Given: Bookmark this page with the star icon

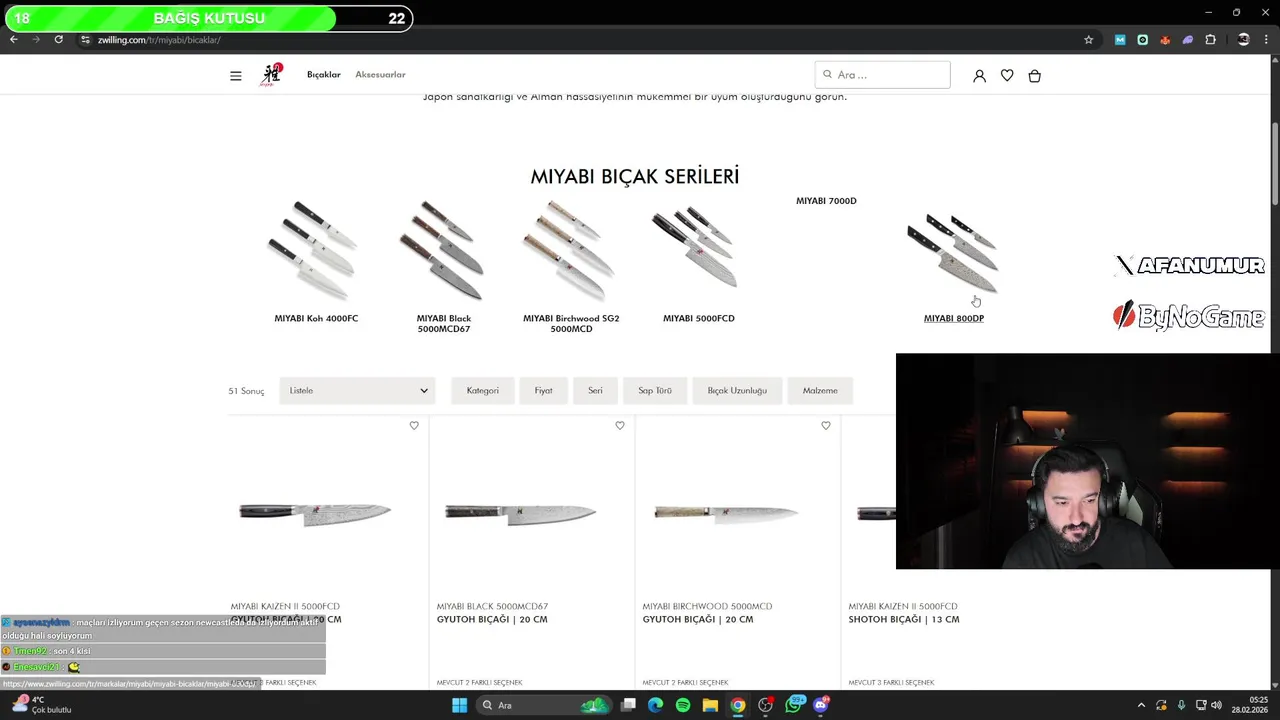Looking at the screenshot, I should pyautogui.click(x=1089, y=40).
